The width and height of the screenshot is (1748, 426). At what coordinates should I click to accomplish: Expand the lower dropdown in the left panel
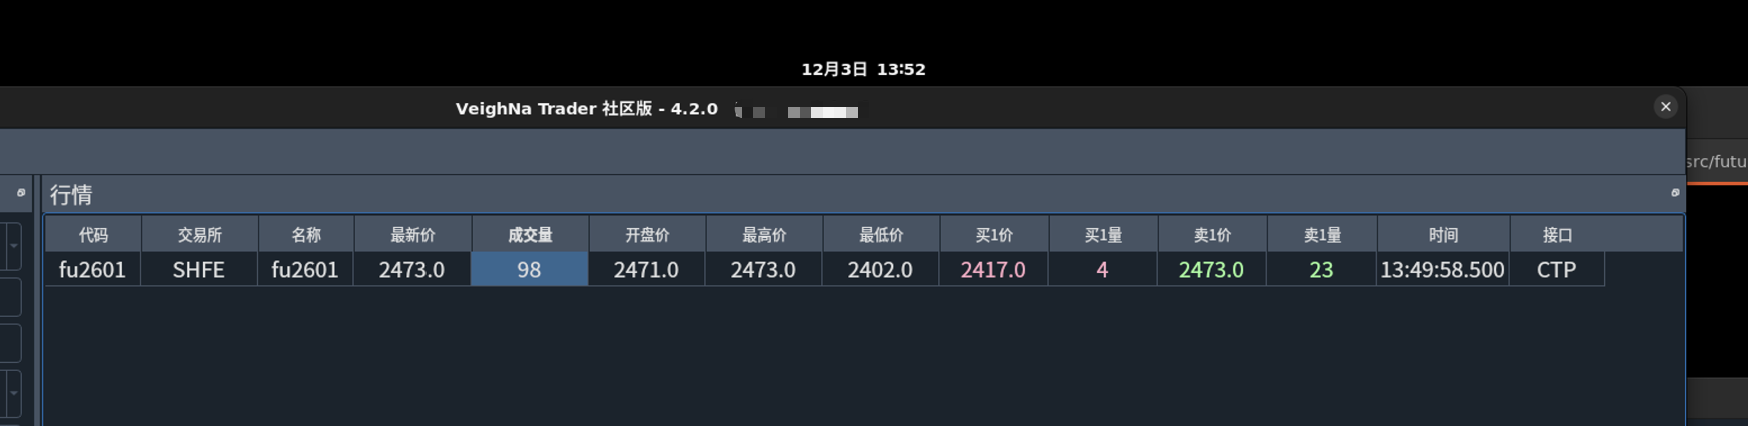pyautogui.click(x=13, y=393)
